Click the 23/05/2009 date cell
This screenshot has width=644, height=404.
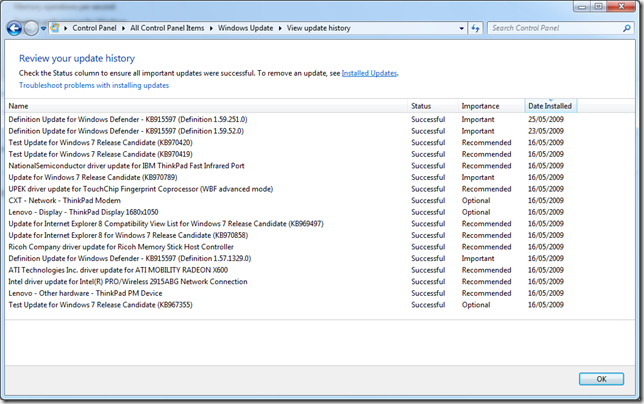tap(546, 131)
